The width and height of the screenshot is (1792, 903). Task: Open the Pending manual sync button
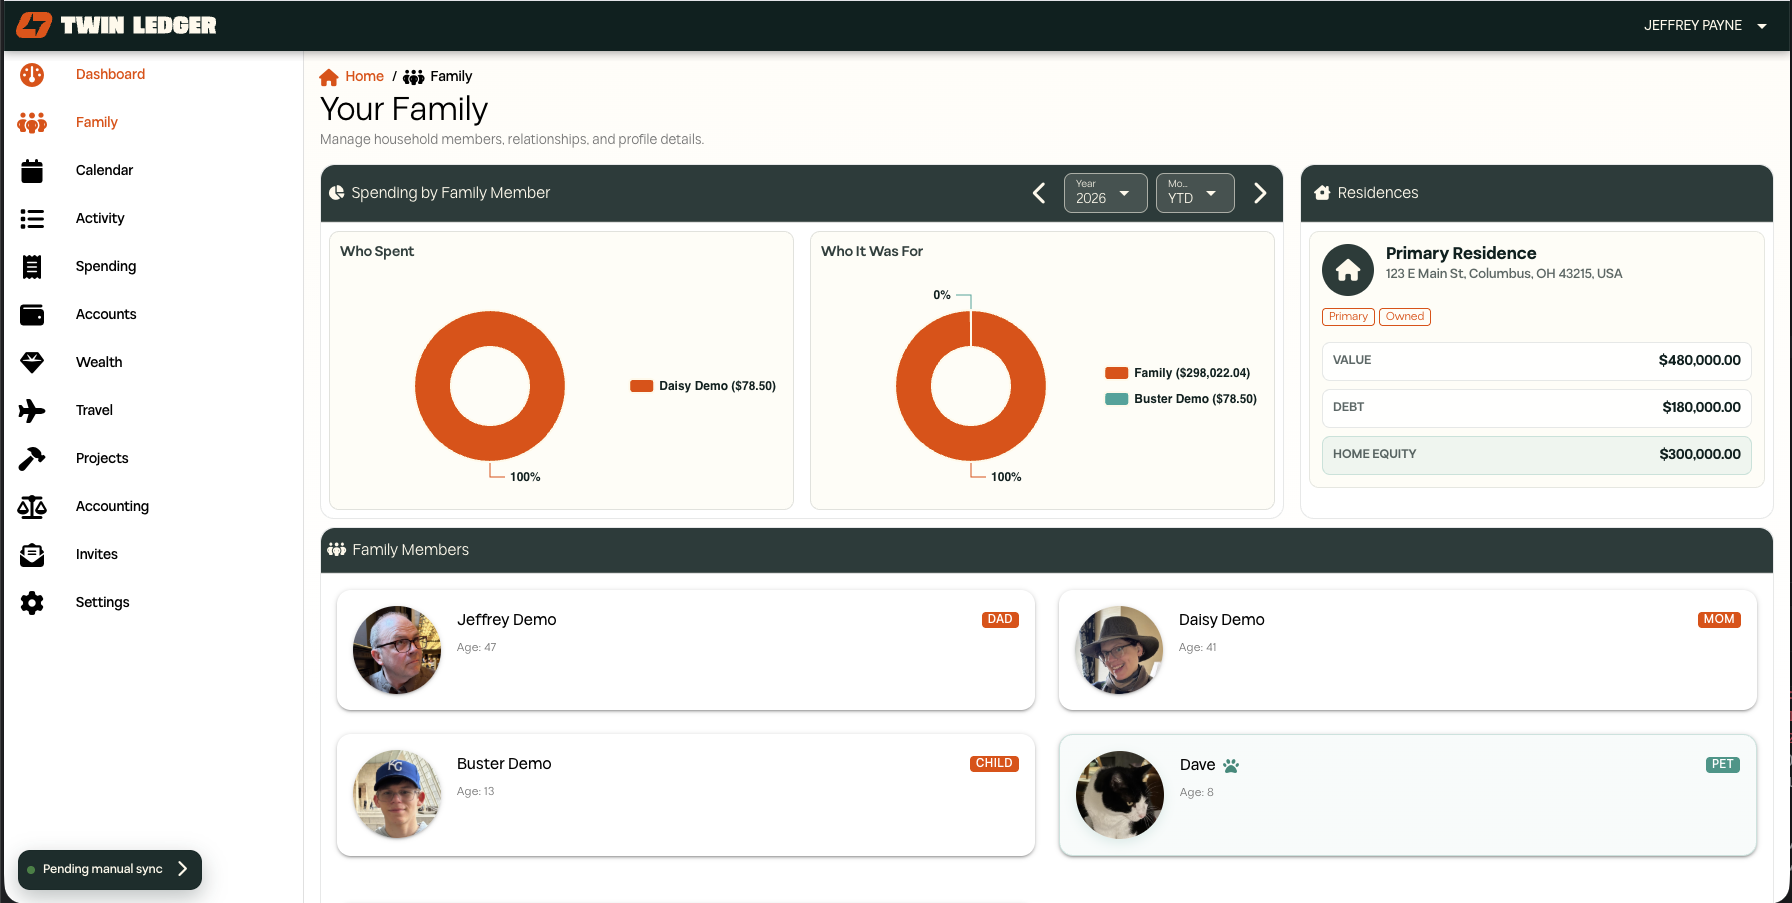[110, 869]
